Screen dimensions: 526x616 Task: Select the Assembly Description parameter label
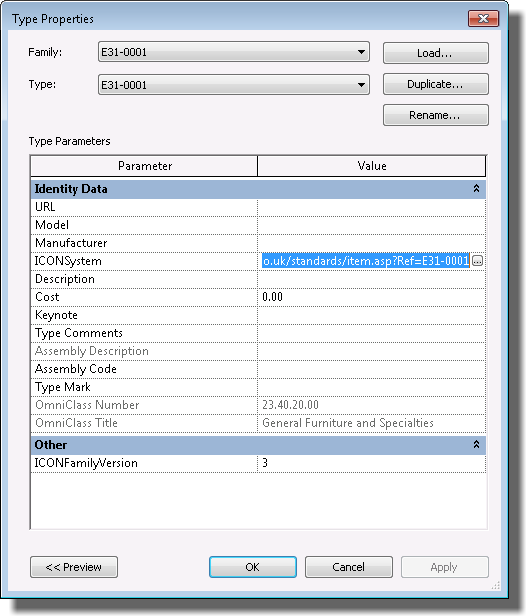(92, 351)
